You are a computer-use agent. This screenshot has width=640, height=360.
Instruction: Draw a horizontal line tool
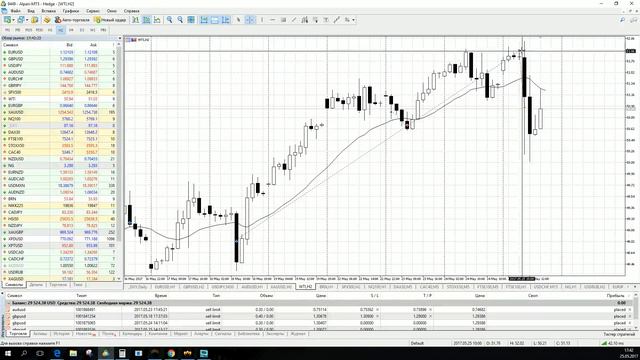[x=273, y=20]
